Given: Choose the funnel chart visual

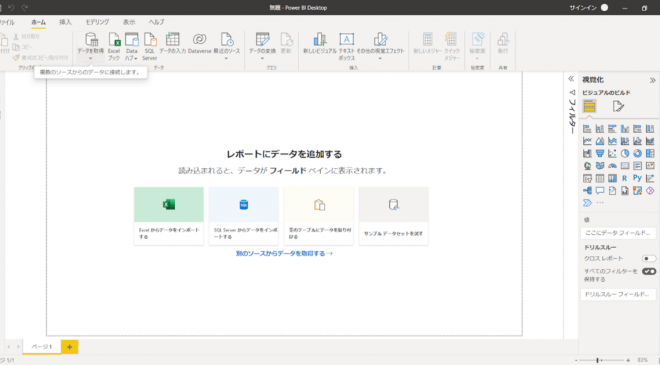Looking at the screenshot, I should coord(600,153).
